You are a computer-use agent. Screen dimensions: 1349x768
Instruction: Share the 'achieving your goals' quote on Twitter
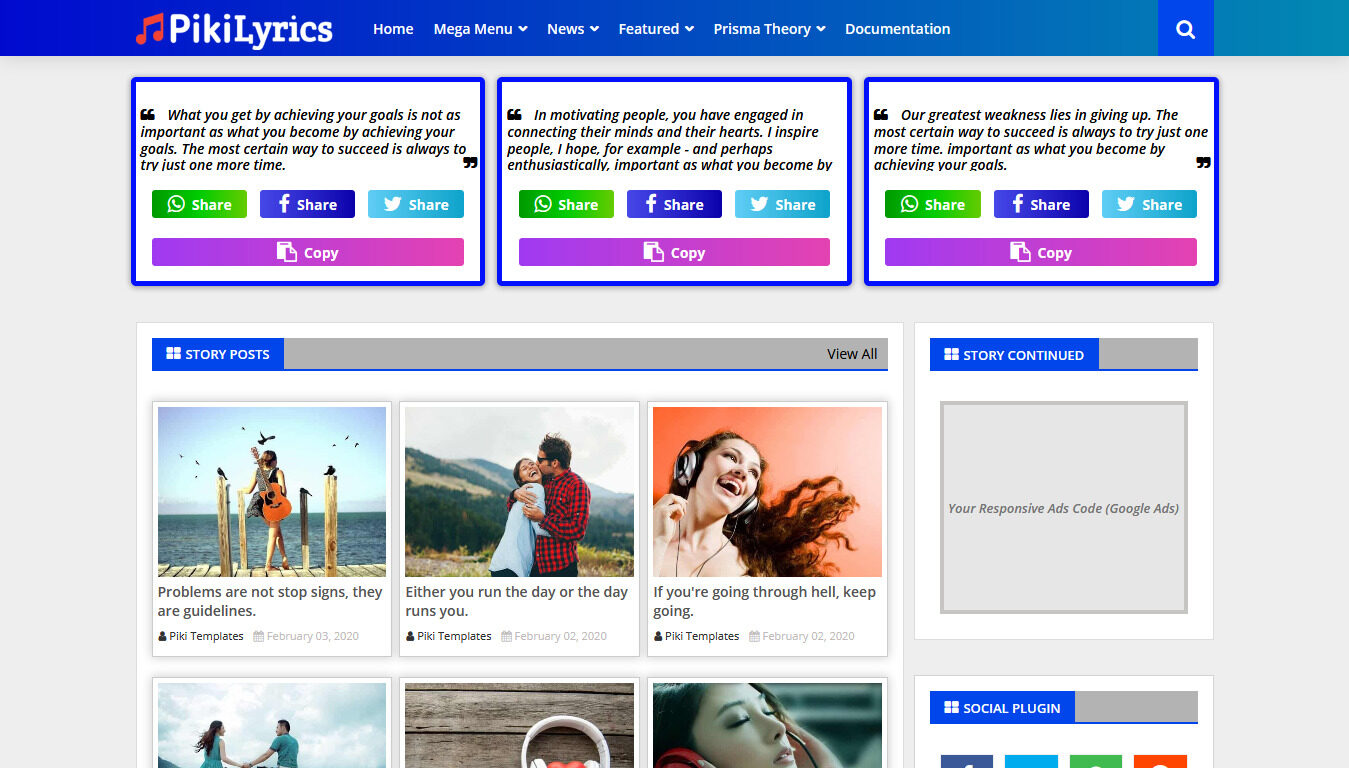(x=416, y=204)
